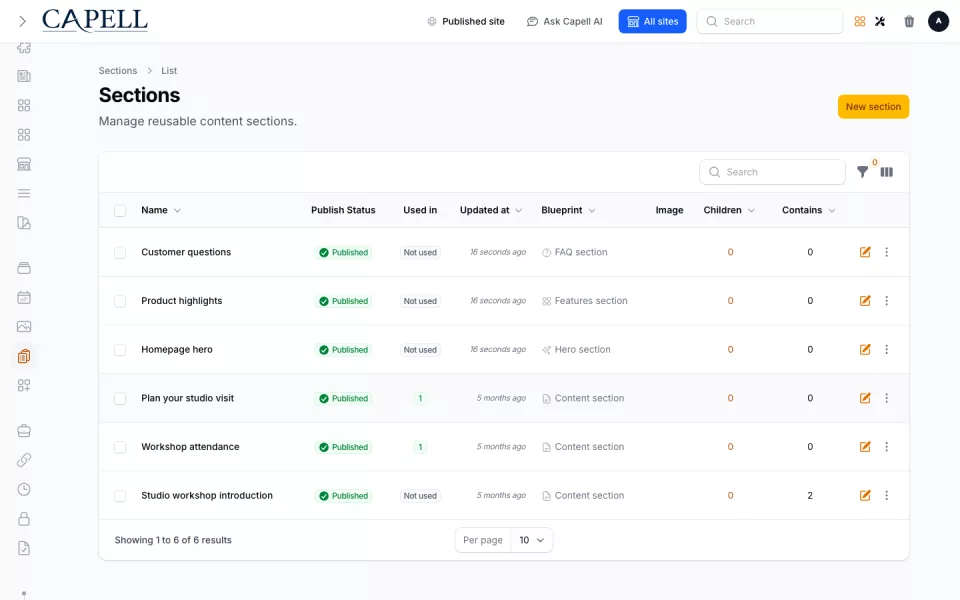
Task: Open the briefcase icon in the sidebar
Action: click(24, 431)
